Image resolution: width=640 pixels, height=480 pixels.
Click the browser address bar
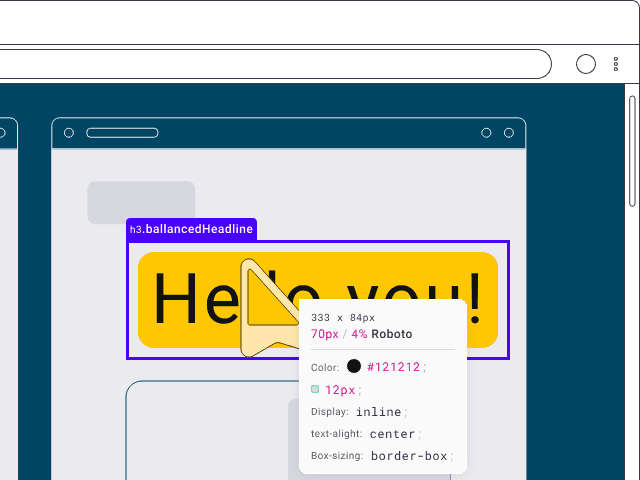(276, 64)
